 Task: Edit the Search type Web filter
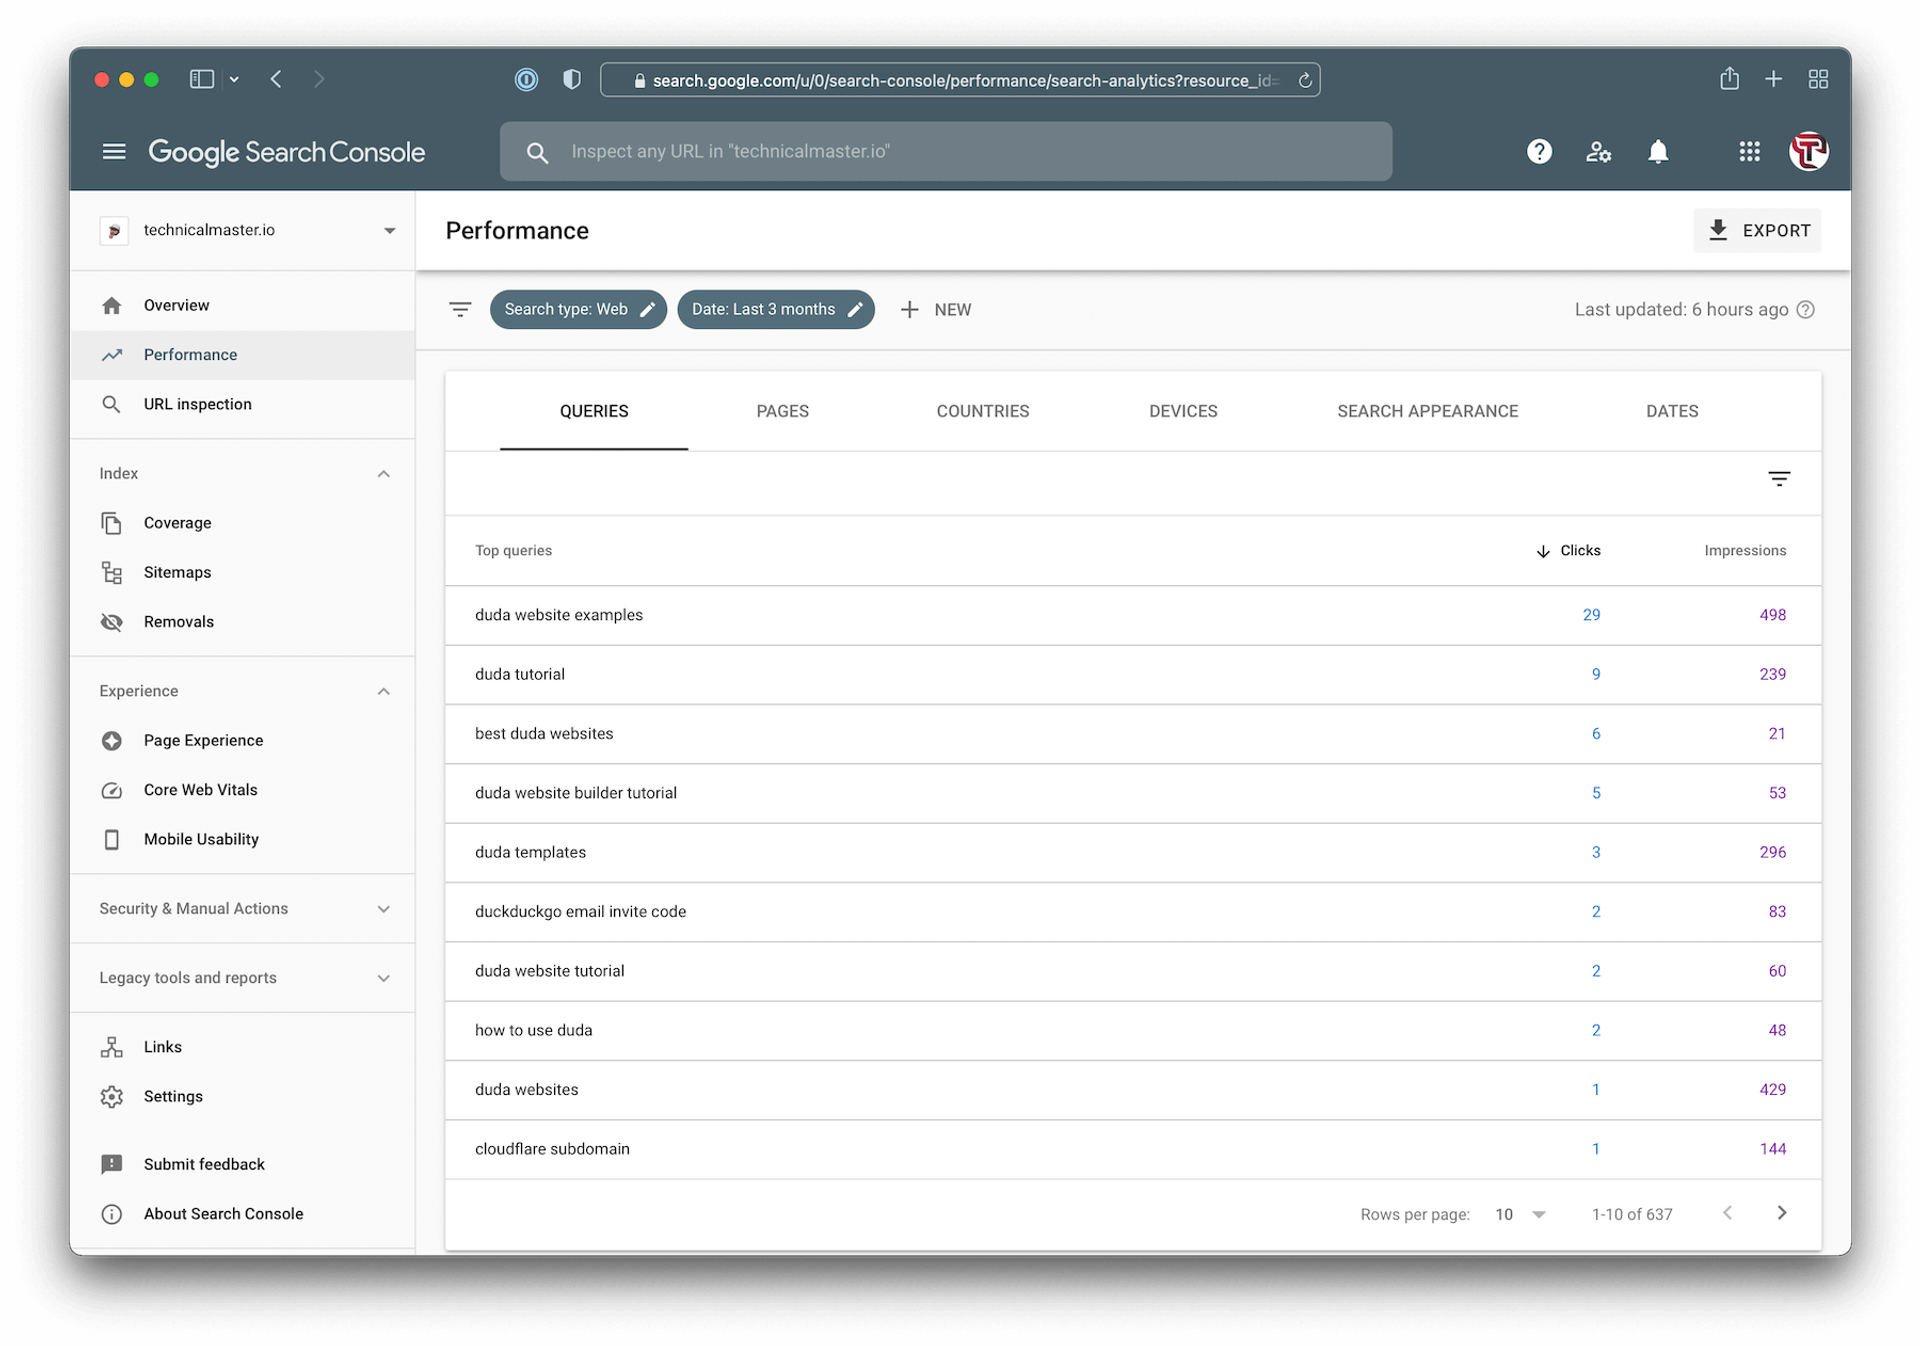578,309
